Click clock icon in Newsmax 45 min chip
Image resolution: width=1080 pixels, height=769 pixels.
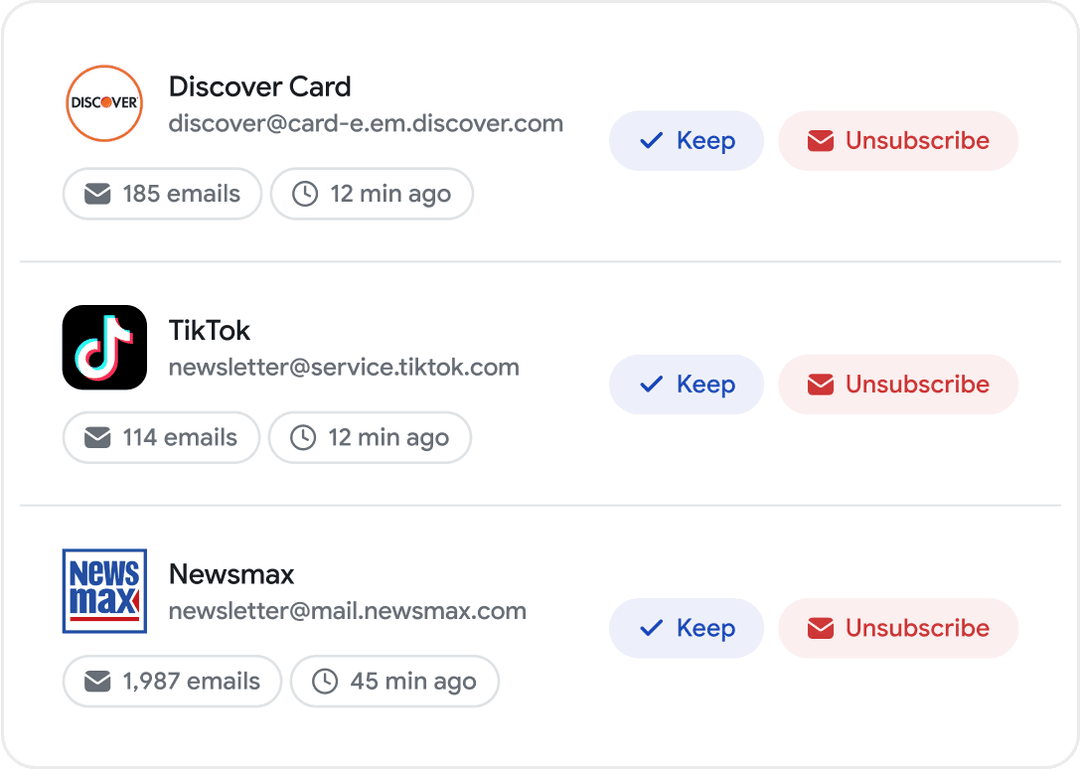click(x=325, y=682)
